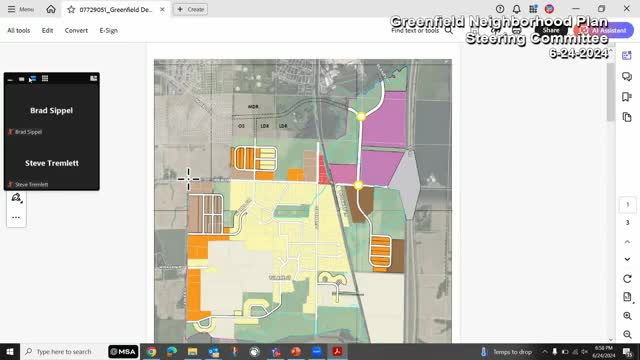Screen dimensions: 640x360
Task: Open the Adobe apps grid icon
Action: click(533, 9)
